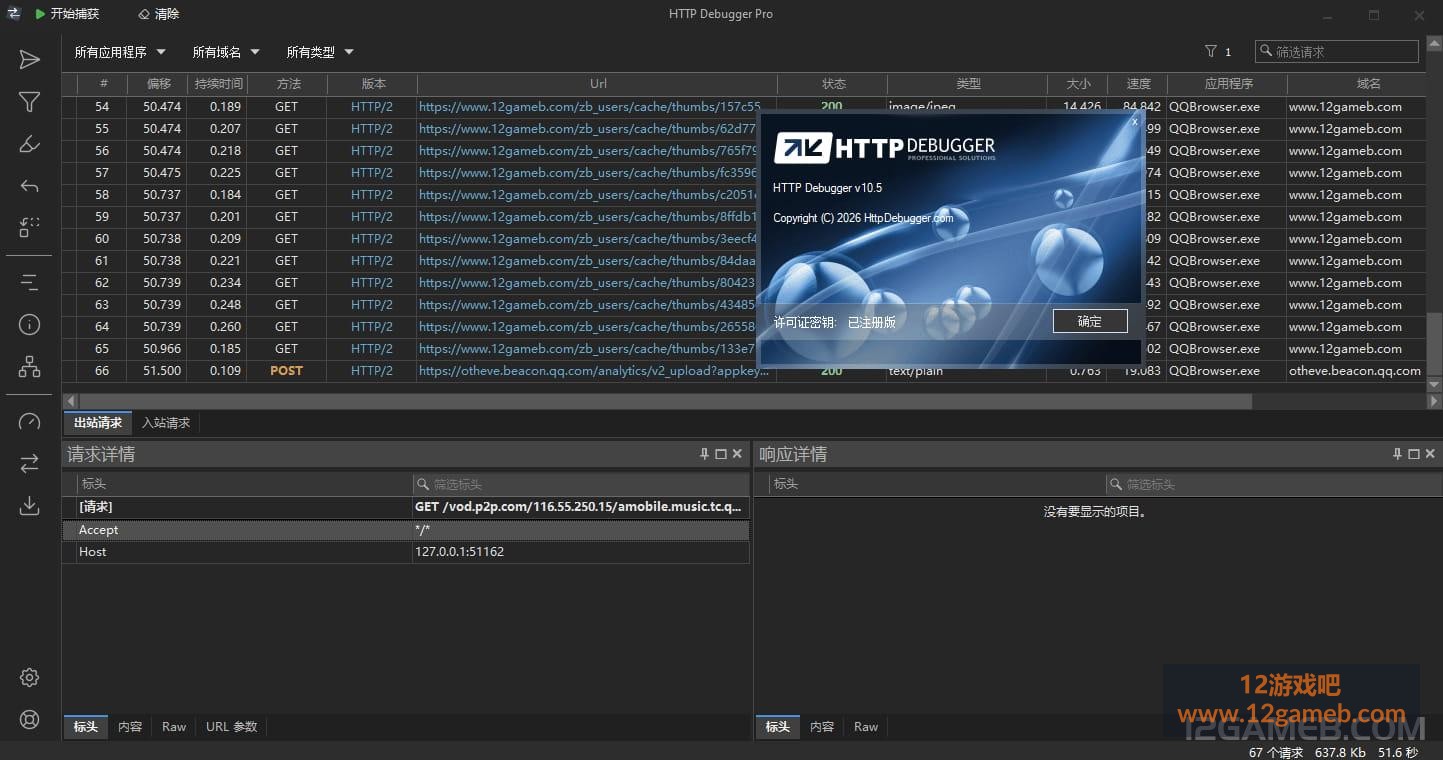Image resolution: width=1443 pixels, height=760 pixels.
Task: Open help via the lifebuoy icon
Action: point(30,720)
